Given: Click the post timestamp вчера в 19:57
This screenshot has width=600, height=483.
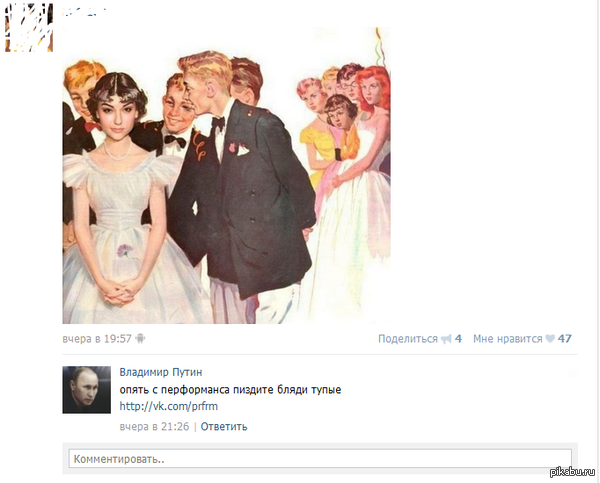Looking at the screenshot, I should [97, 339].
